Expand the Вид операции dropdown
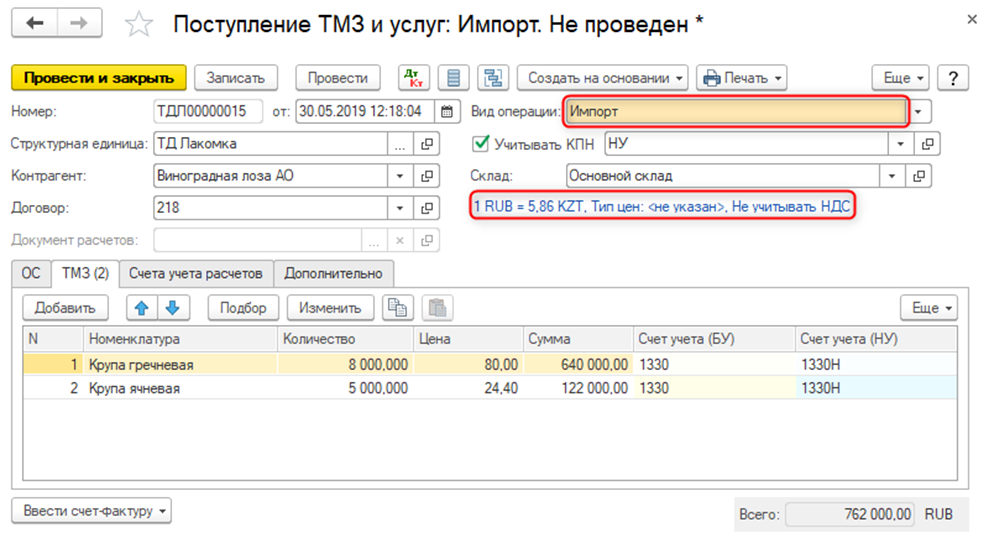The height and width of the screenshot is (533, 989). tap(919, 111)
